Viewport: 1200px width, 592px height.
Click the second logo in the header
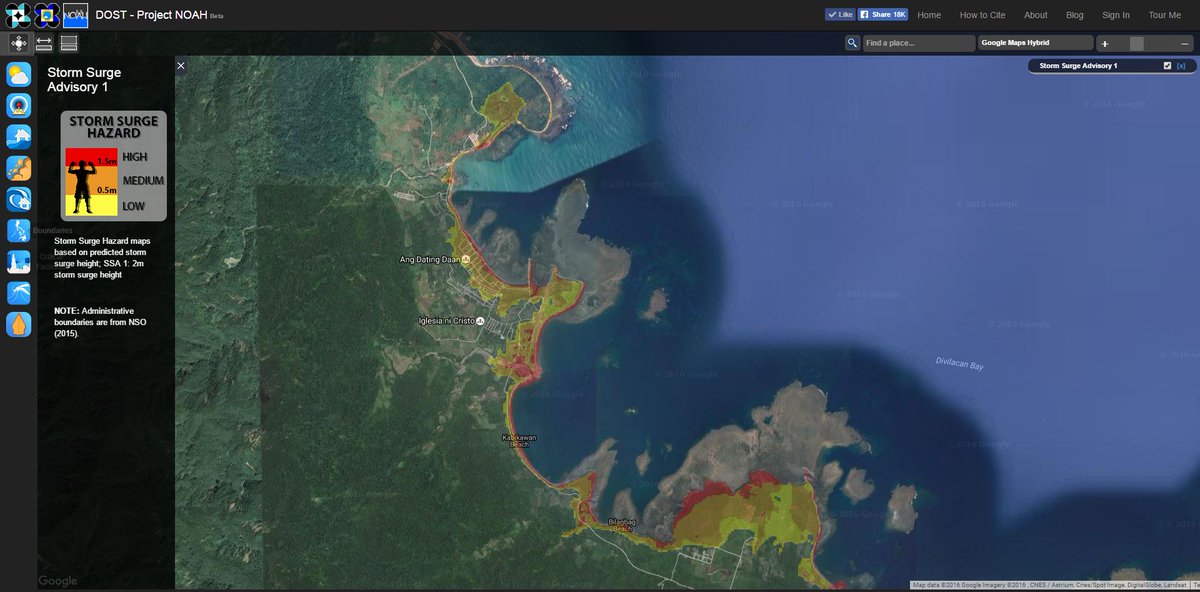pyautogui.click(x=45, y=14)
